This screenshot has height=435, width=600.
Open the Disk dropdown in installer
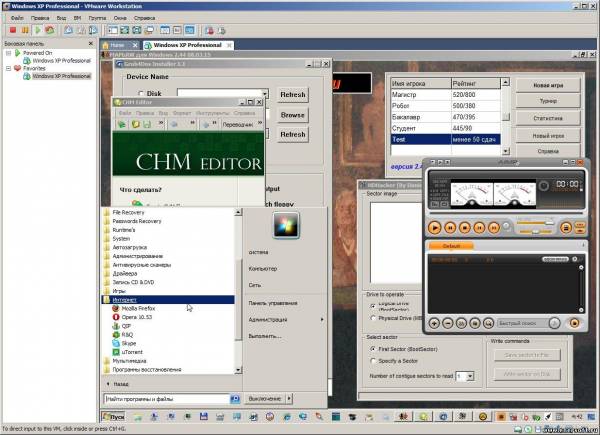click(x=264, y=94)
